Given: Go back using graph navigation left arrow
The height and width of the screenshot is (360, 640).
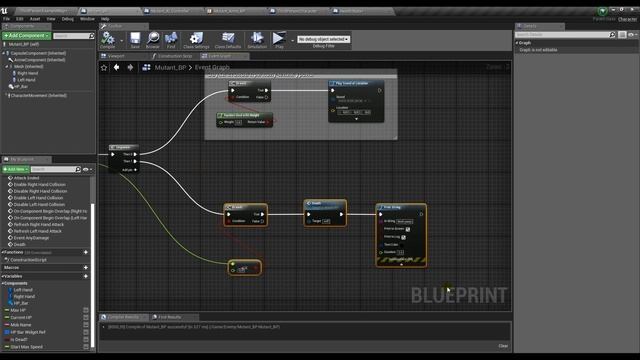Looking at the screenshot, I should coord(117,67).
